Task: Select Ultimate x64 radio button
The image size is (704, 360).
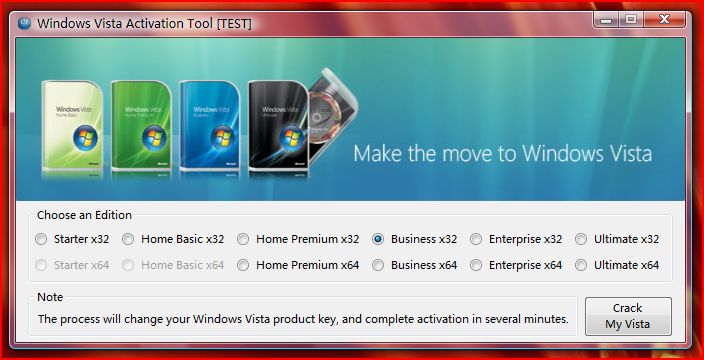Action: tap(617, 265)
